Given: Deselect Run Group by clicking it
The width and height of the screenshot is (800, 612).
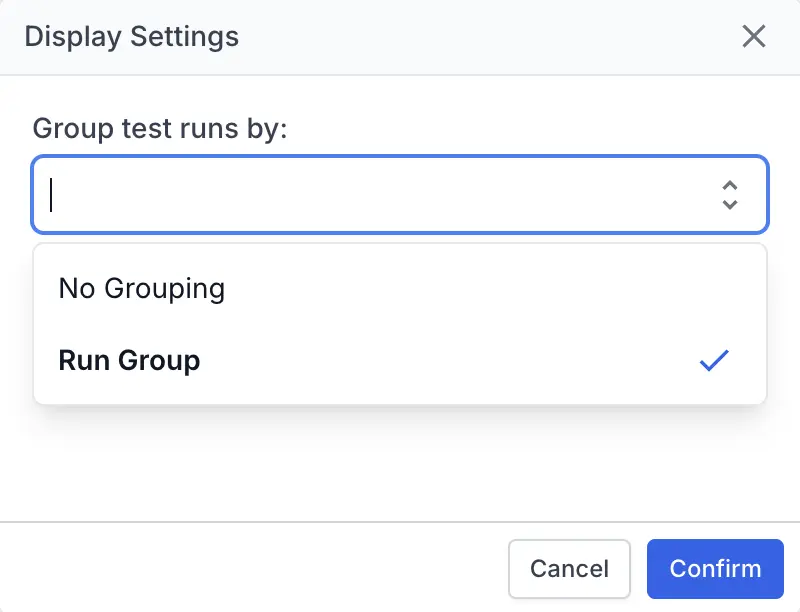Looking at the screenshot, I should pos(129,360).
